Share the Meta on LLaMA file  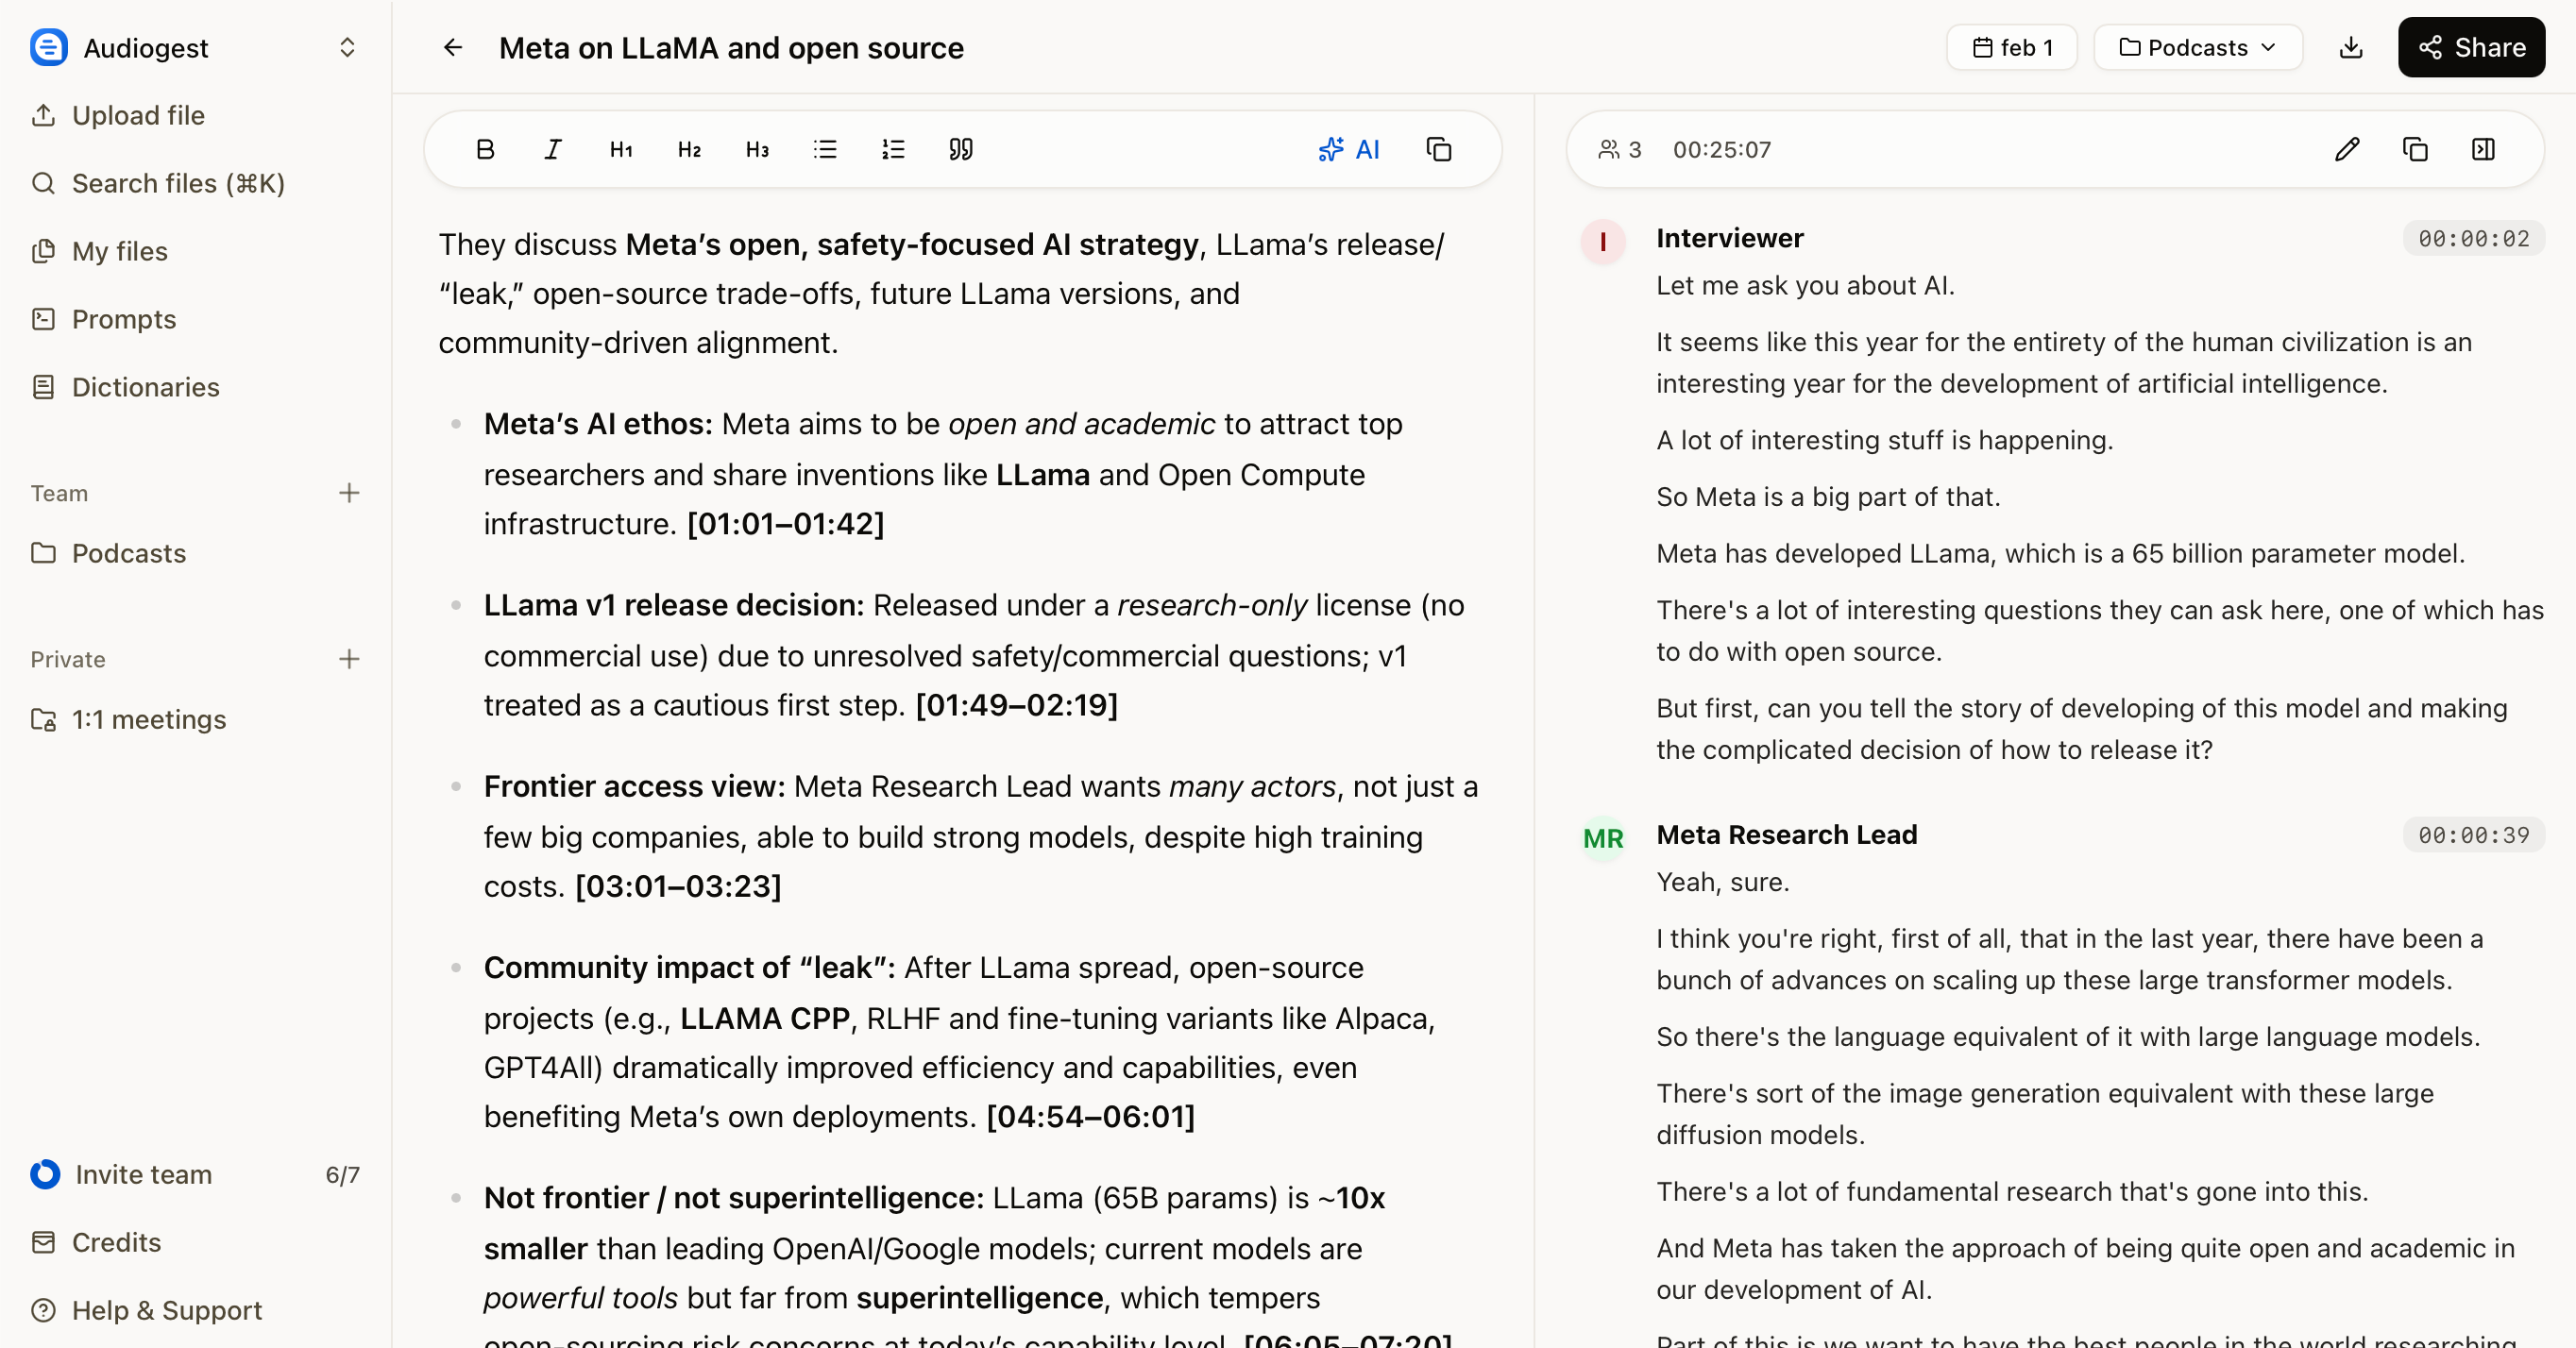(x=2470, y=47)
